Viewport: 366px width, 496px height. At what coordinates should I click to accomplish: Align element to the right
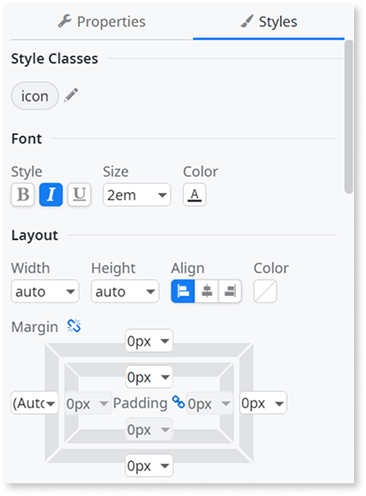click(230, 292)
